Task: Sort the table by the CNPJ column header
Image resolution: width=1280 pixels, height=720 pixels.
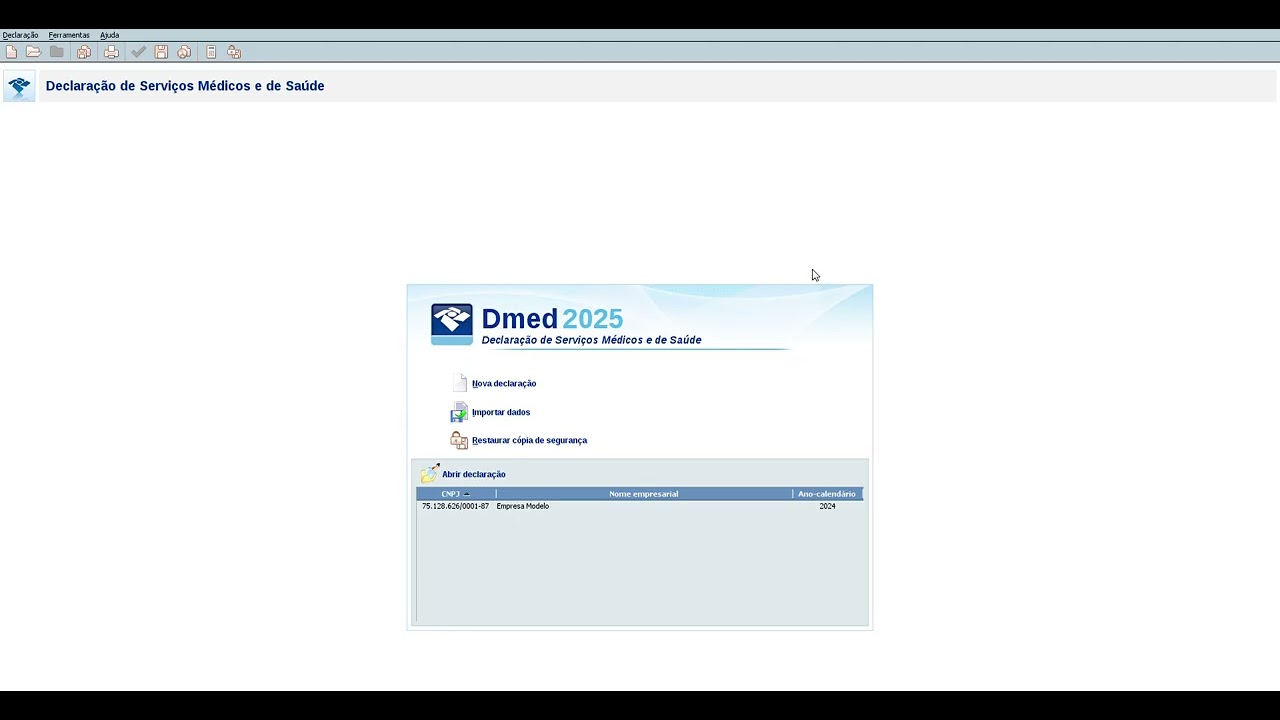Action: pyautogui.click(x=456, y=494)
